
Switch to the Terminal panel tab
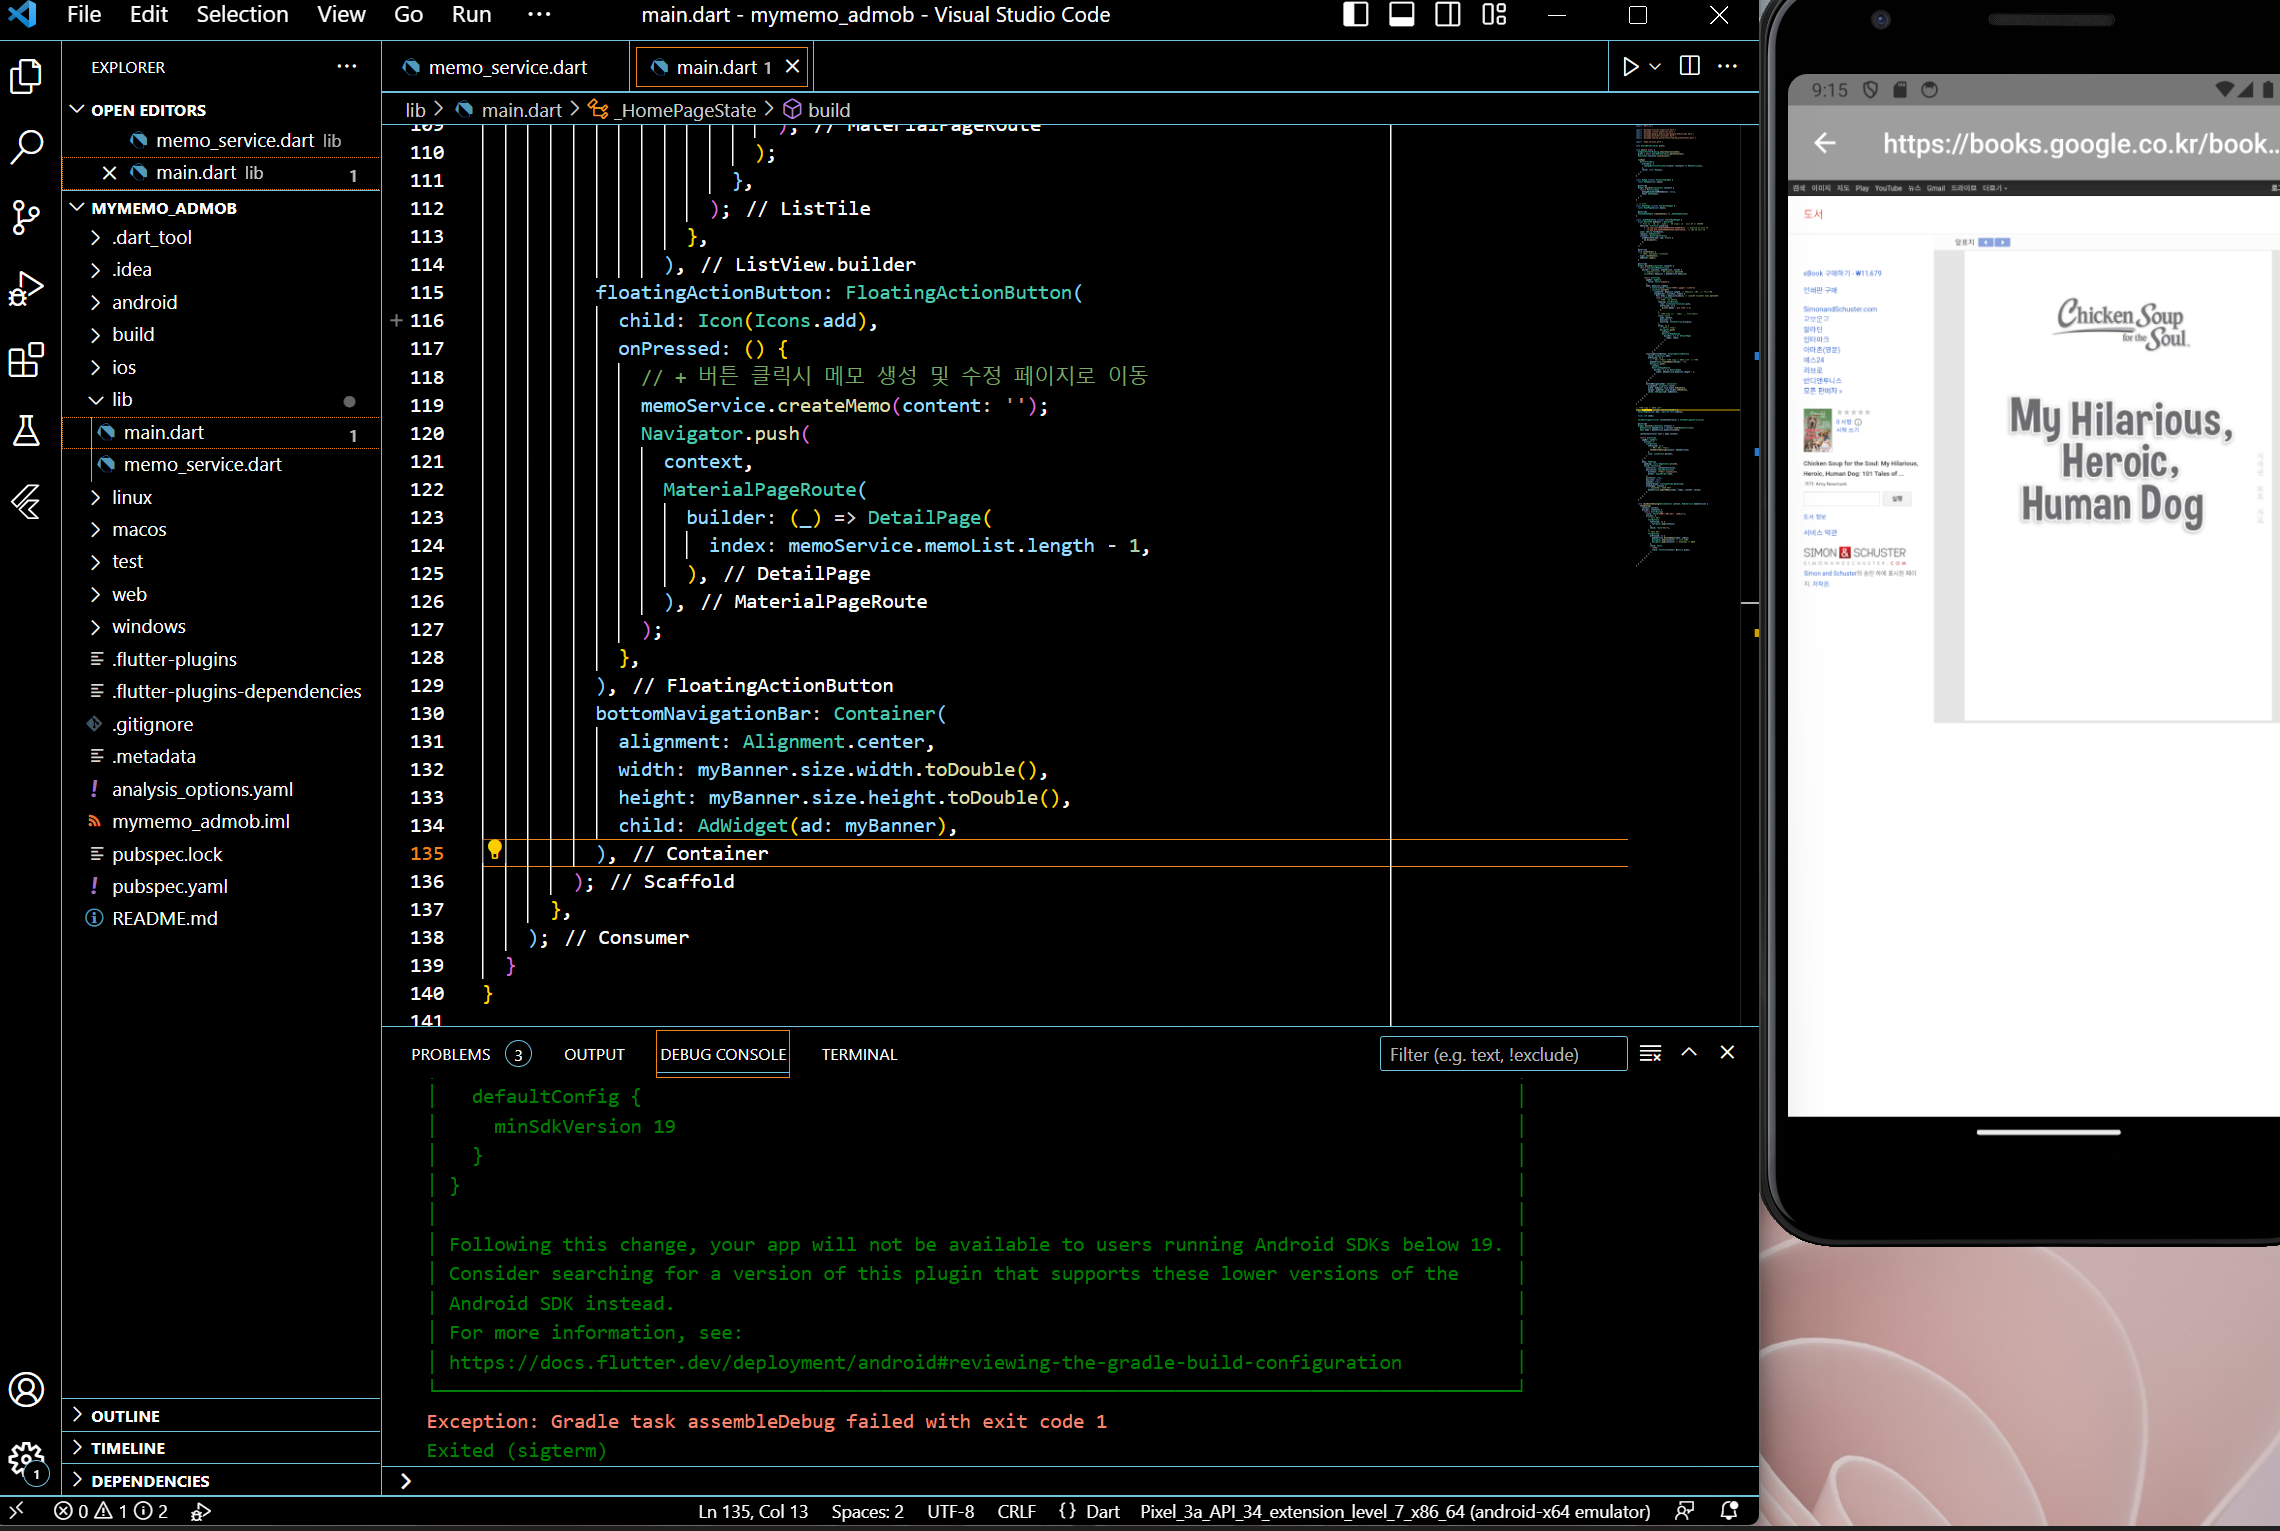click(x=859, y=1054)
